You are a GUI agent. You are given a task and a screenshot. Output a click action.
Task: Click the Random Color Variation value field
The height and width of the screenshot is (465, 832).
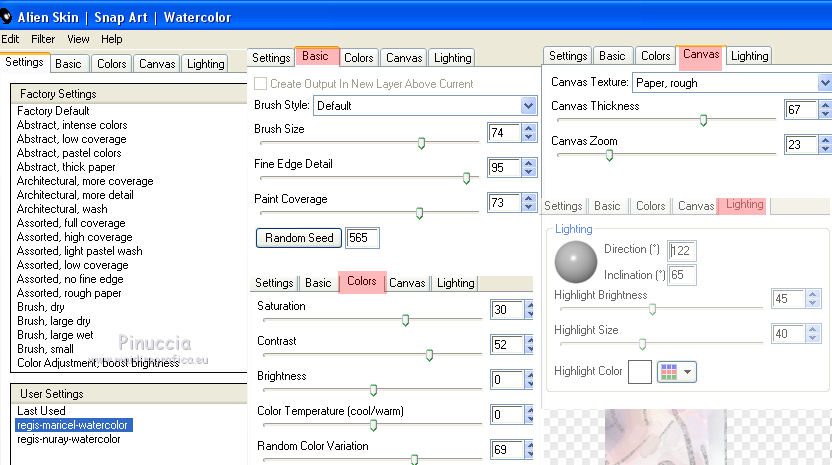(507, 450)
